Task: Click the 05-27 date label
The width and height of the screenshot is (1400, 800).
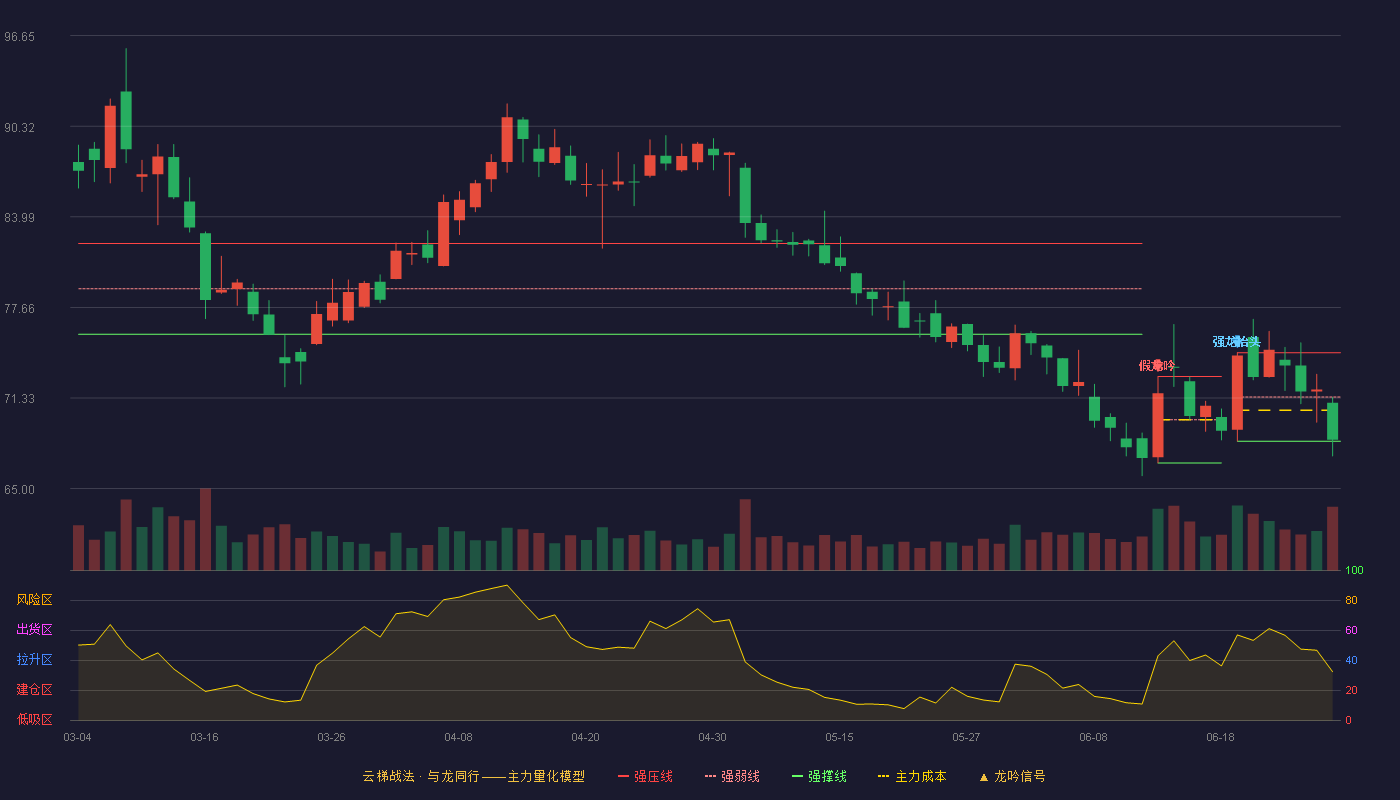Action: tap(966, 737)
